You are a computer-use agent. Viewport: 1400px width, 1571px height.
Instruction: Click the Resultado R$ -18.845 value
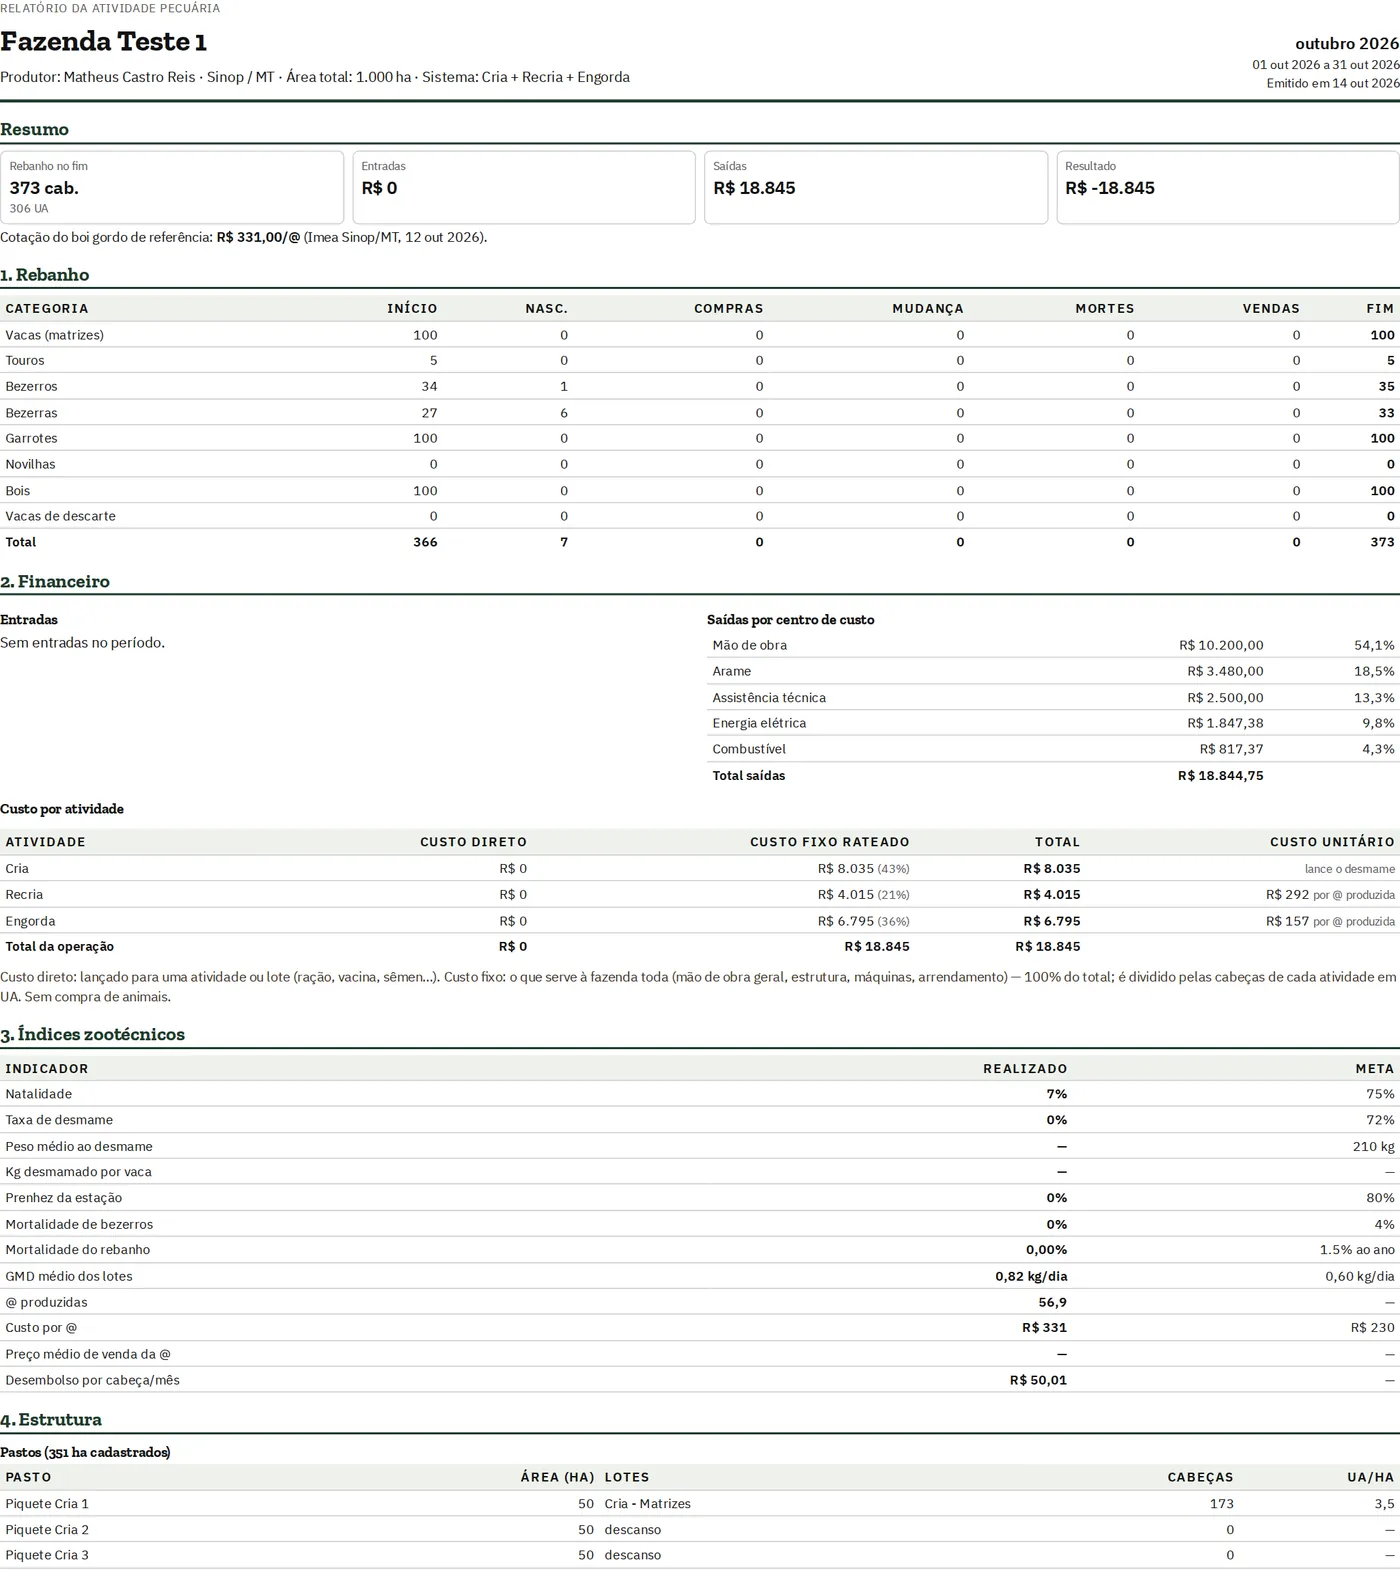[x=1110, y=188]
